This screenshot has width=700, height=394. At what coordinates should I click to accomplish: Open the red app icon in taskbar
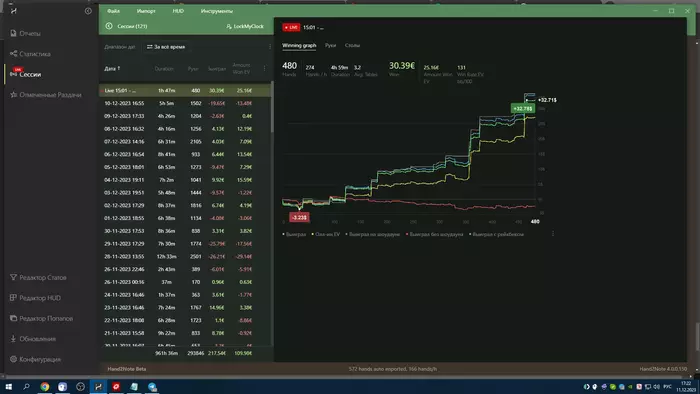point(116,387)
